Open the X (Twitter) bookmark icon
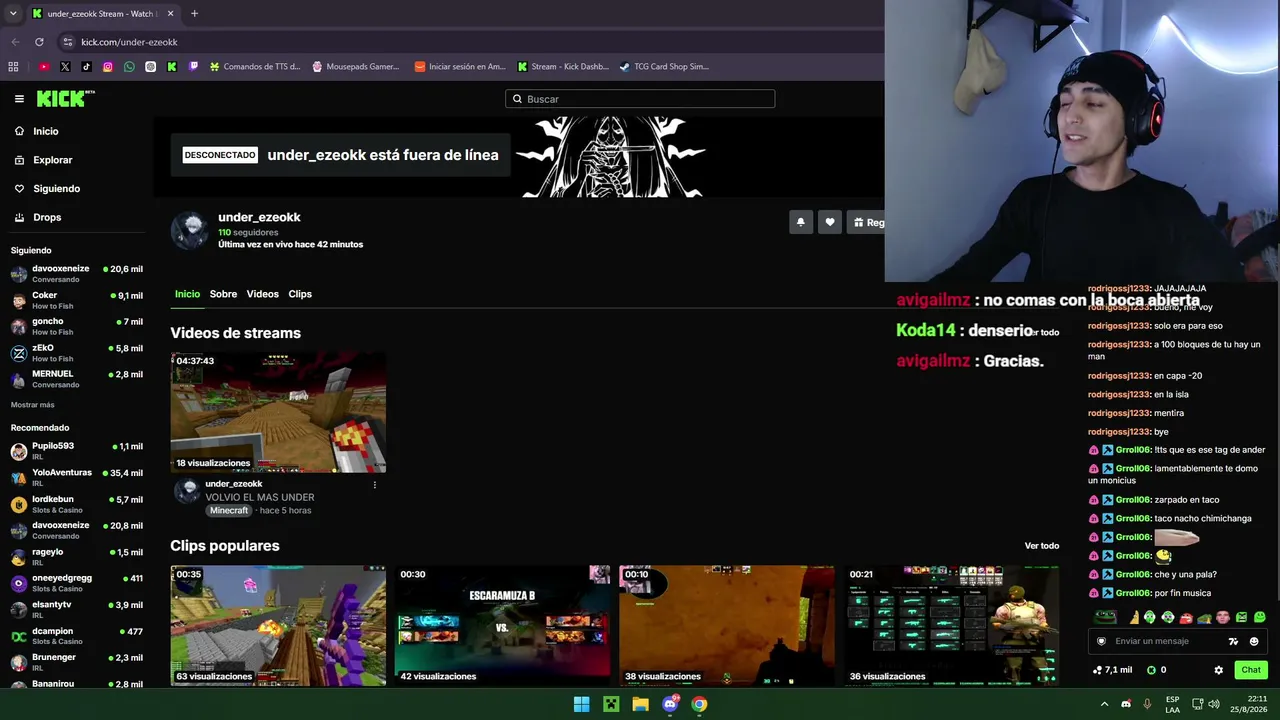This screenshot has width=1280, height=720. tap(65, 67)
